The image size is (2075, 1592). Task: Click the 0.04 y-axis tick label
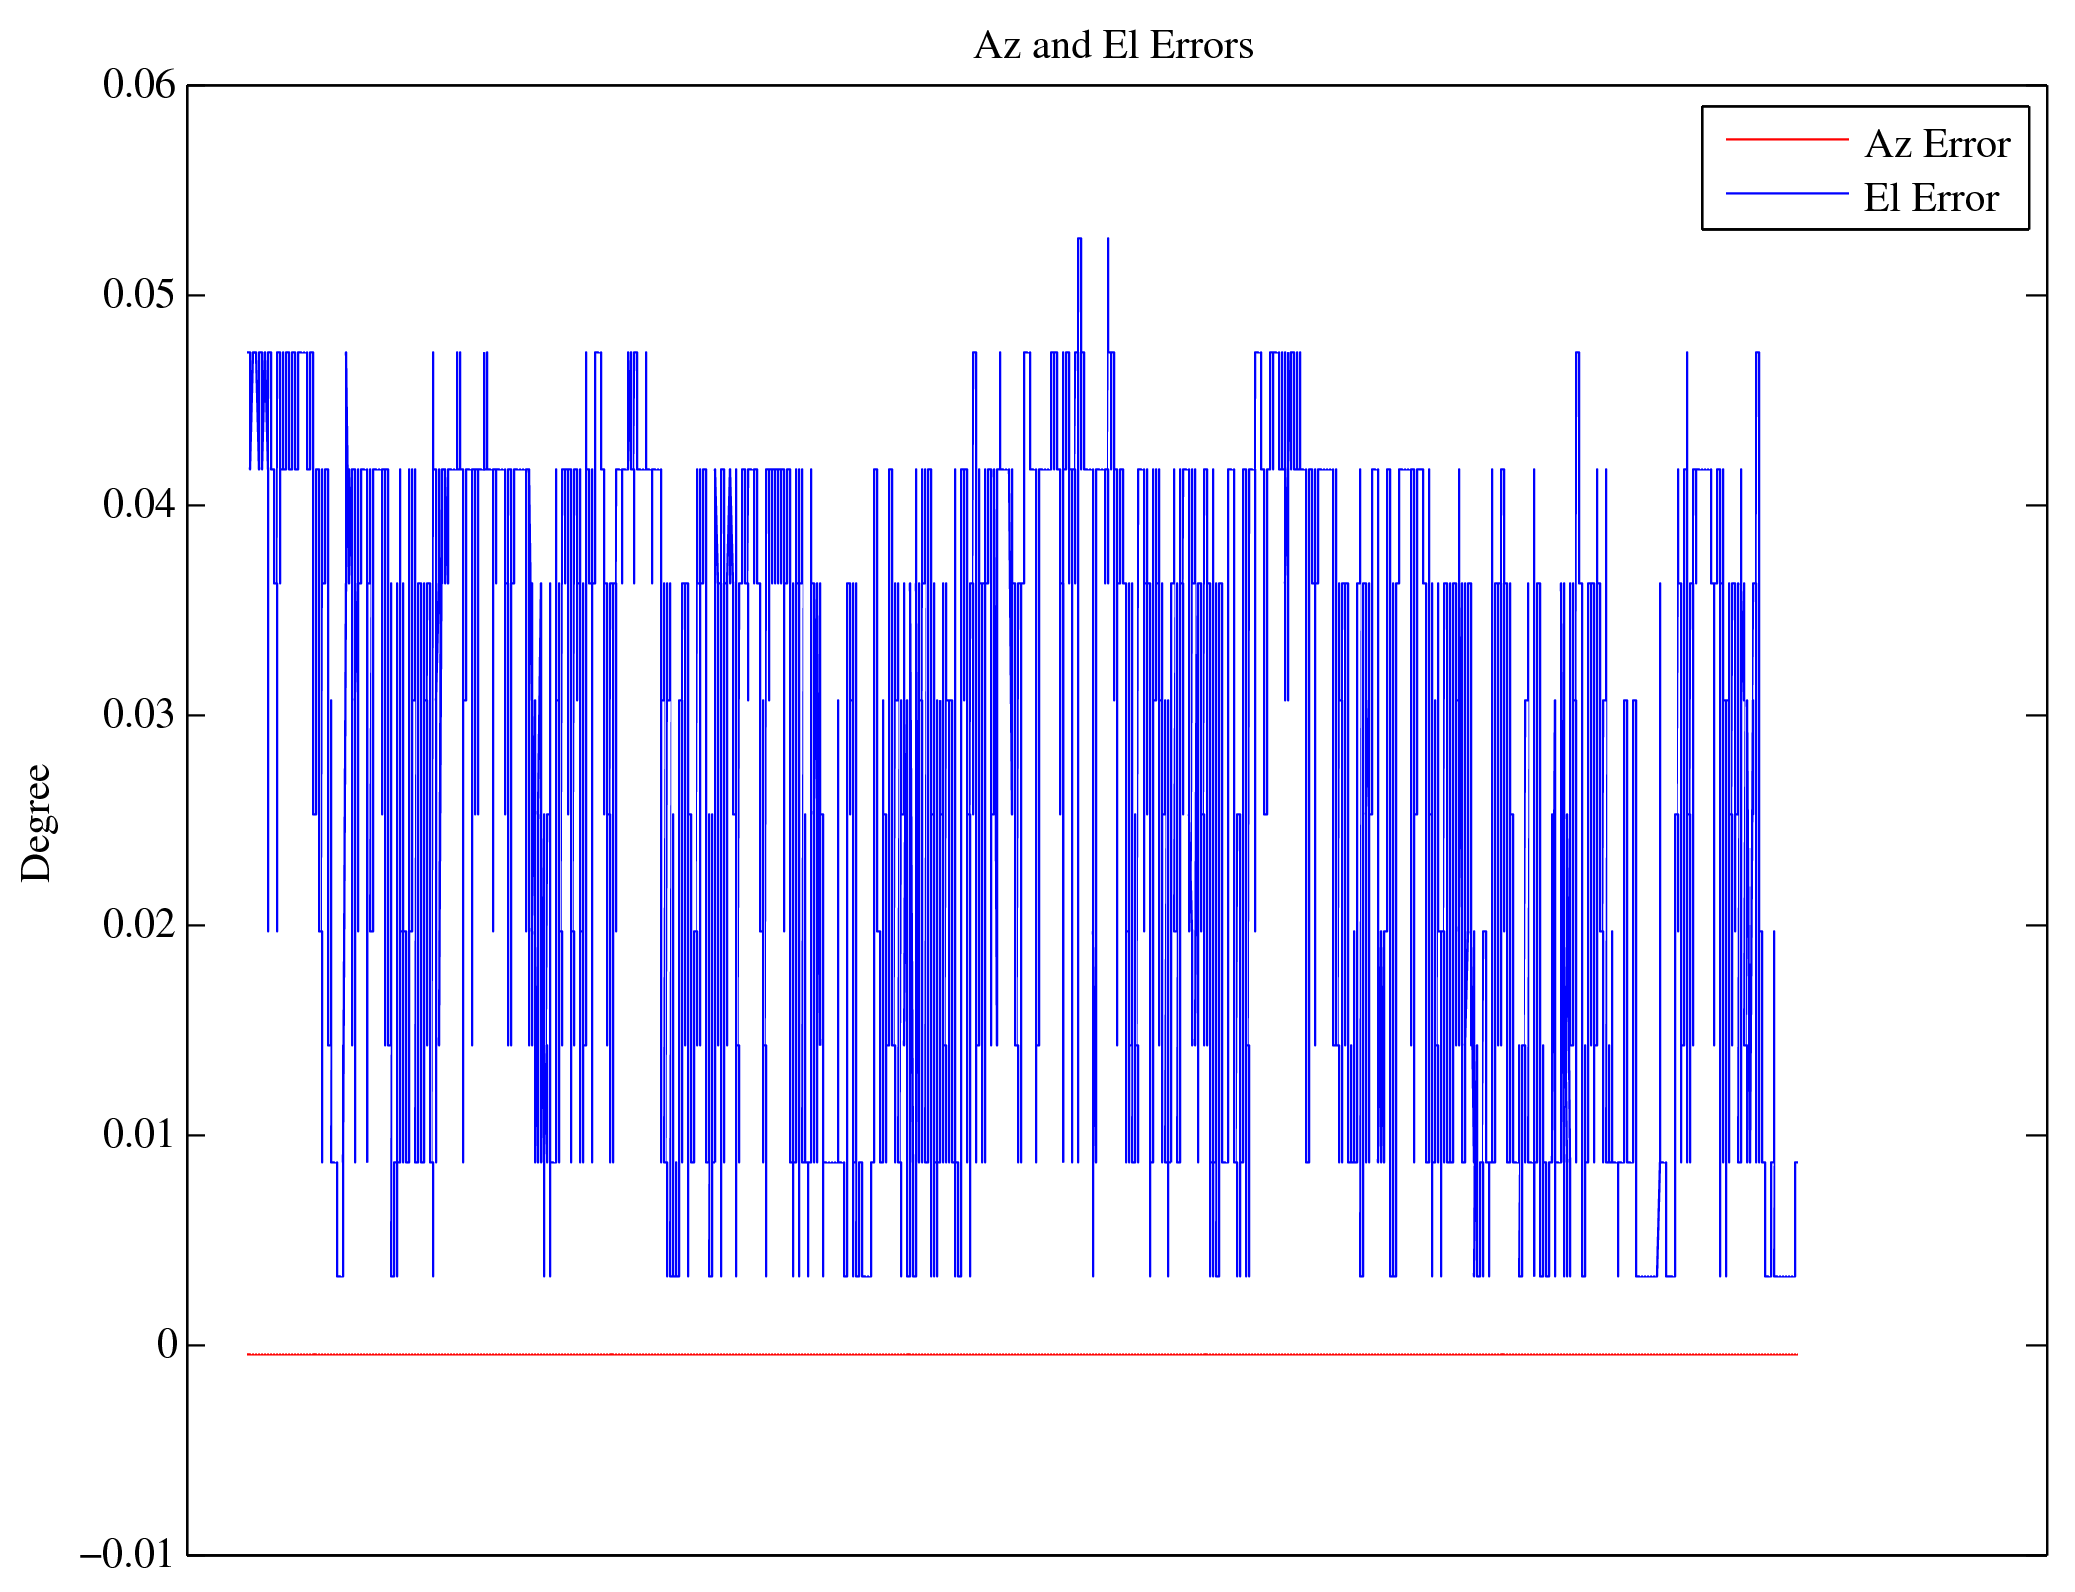138,505
